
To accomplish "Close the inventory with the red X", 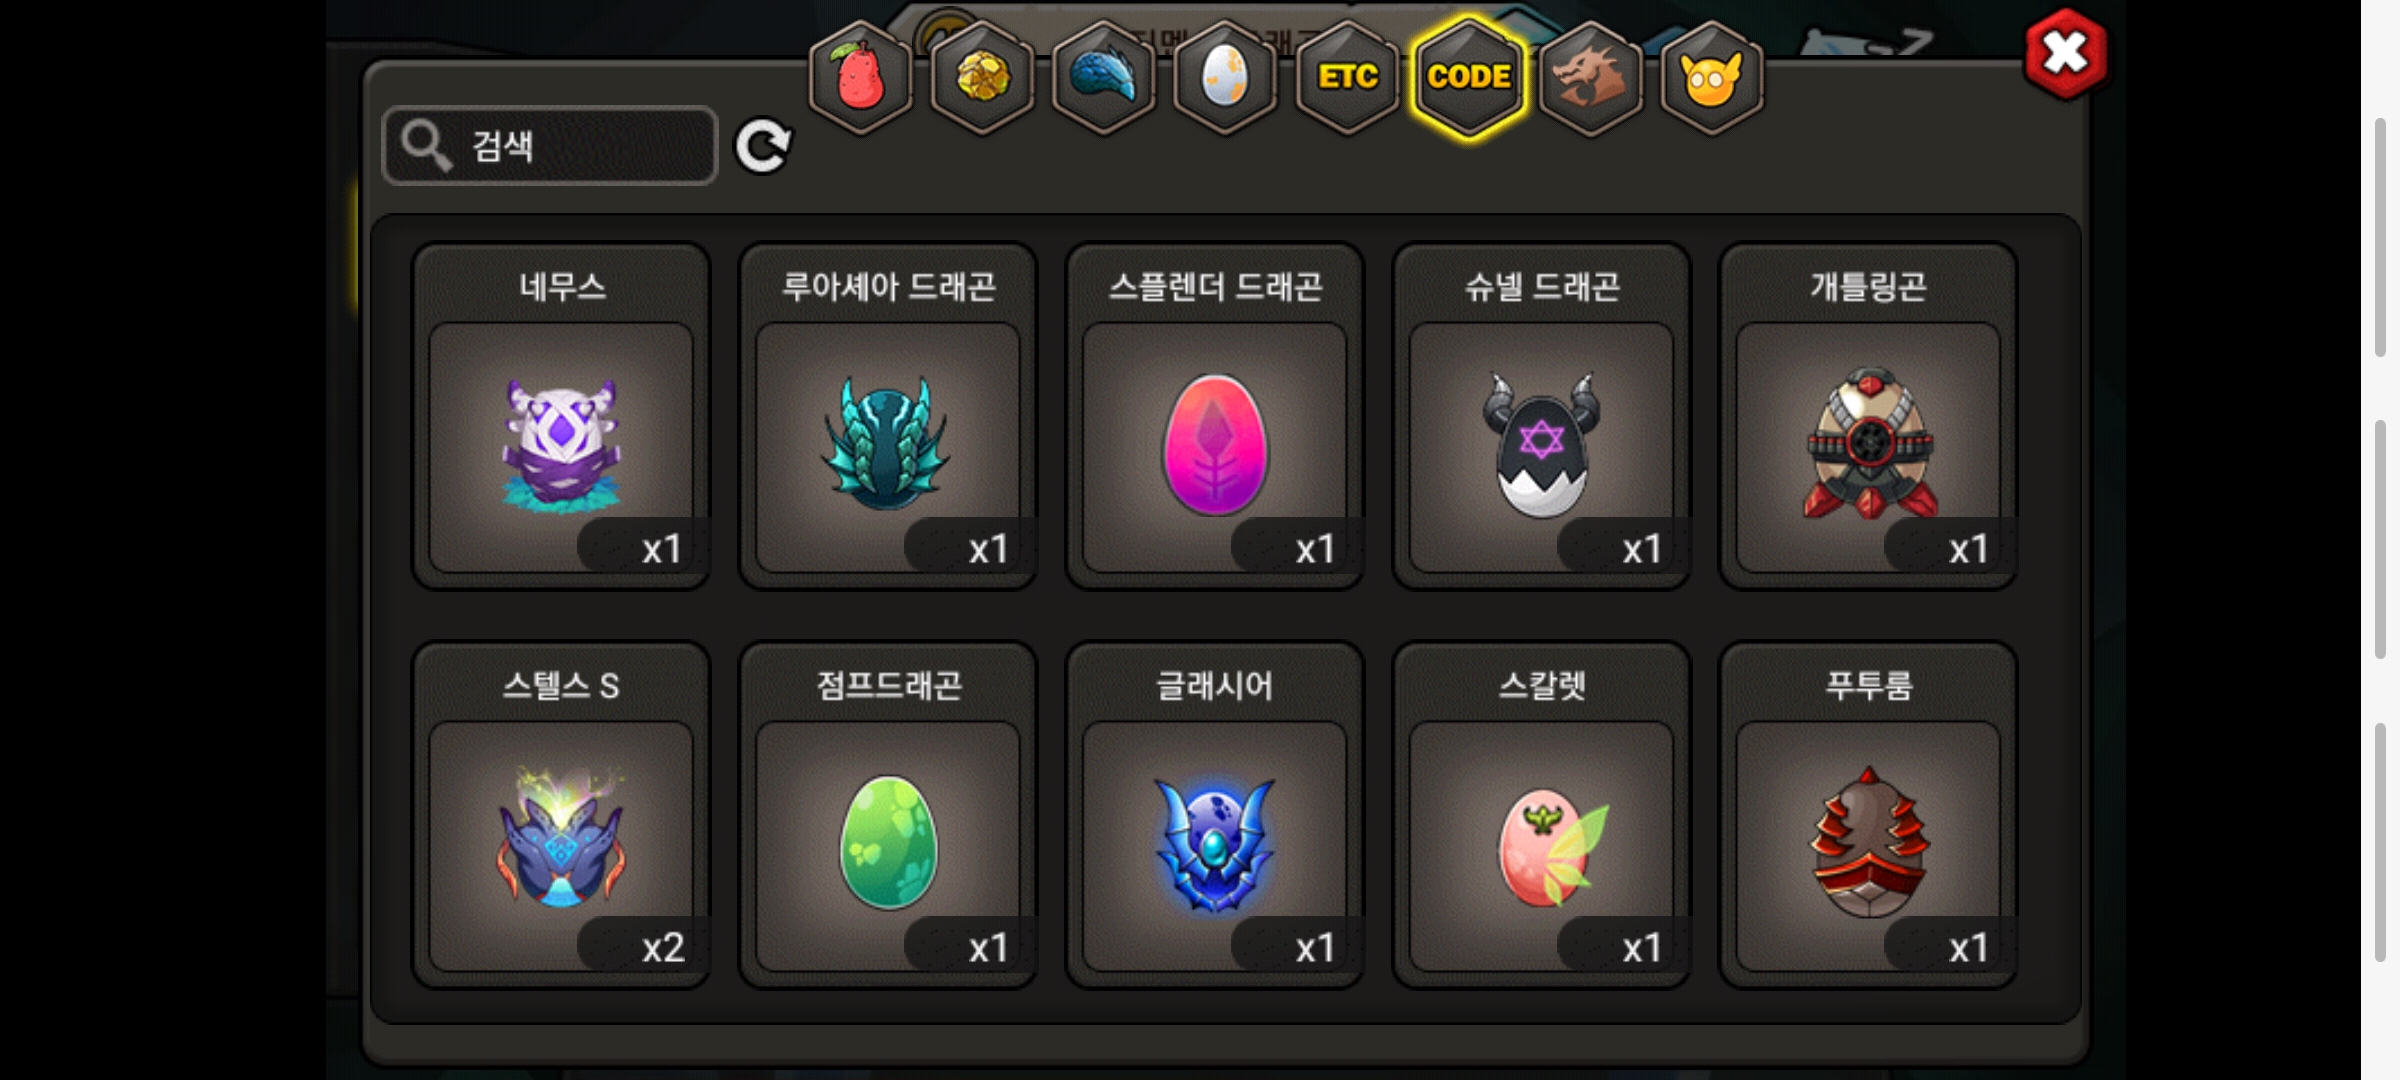I will 2066,54.
